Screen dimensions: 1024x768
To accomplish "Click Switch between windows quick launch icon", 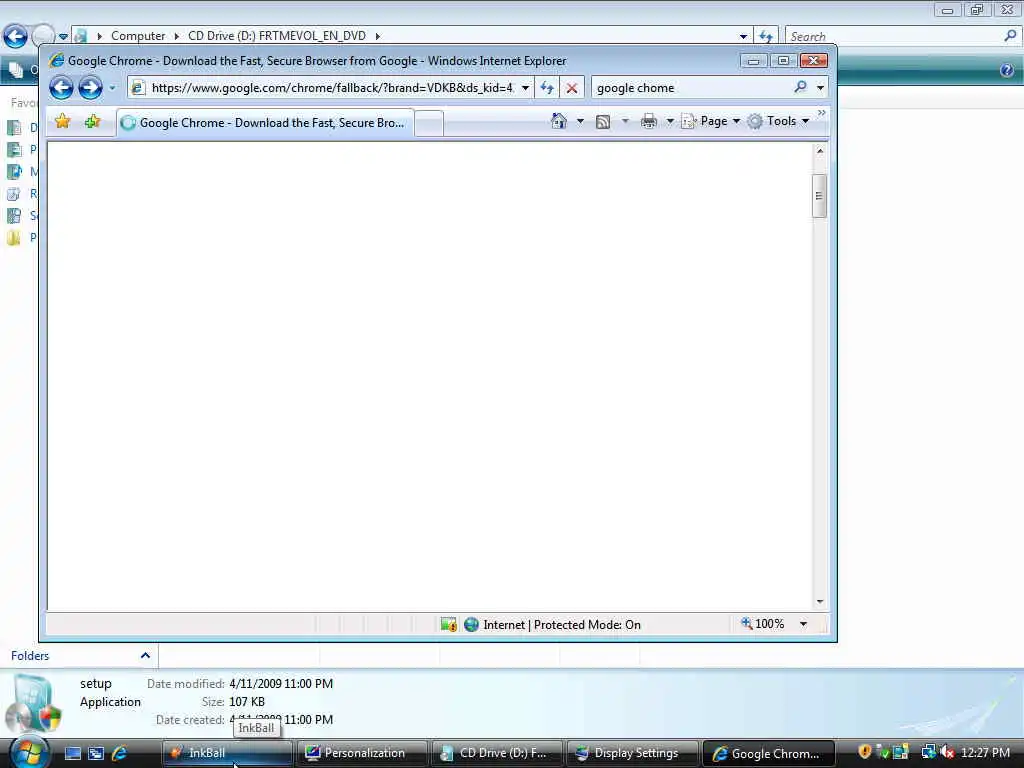I will pos(96,754).
